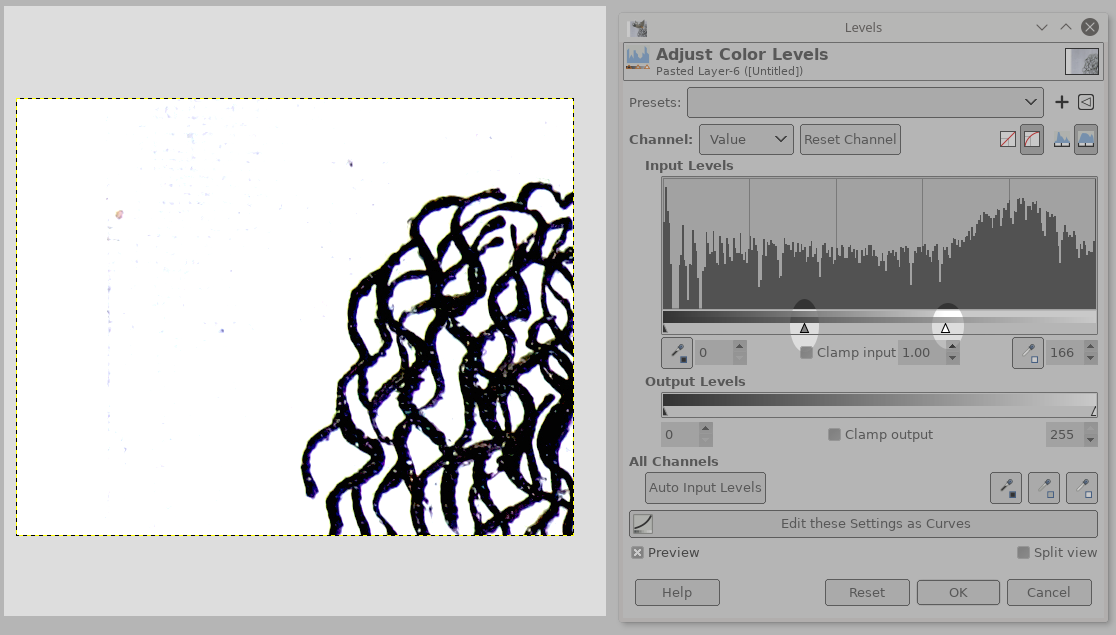The image size is (1116, 635).
Task: Click the low input value field
Action: (x=714, y=352)
